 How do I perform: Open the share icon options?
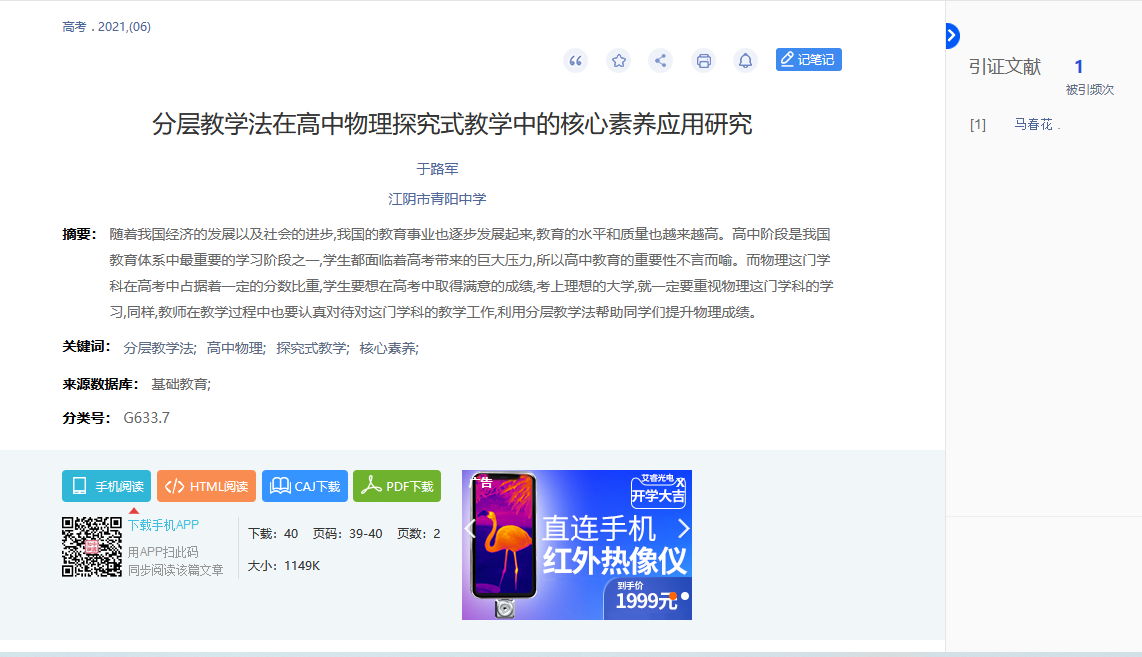point(660,61)
